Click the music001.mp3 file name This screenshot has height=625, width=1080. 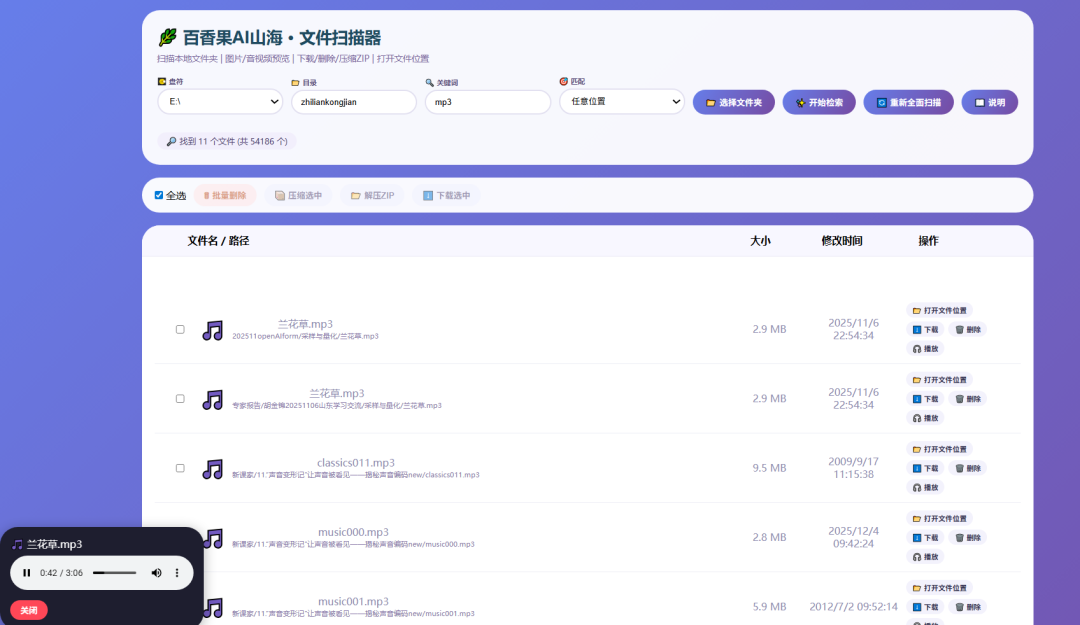click(x=353, y=602)
